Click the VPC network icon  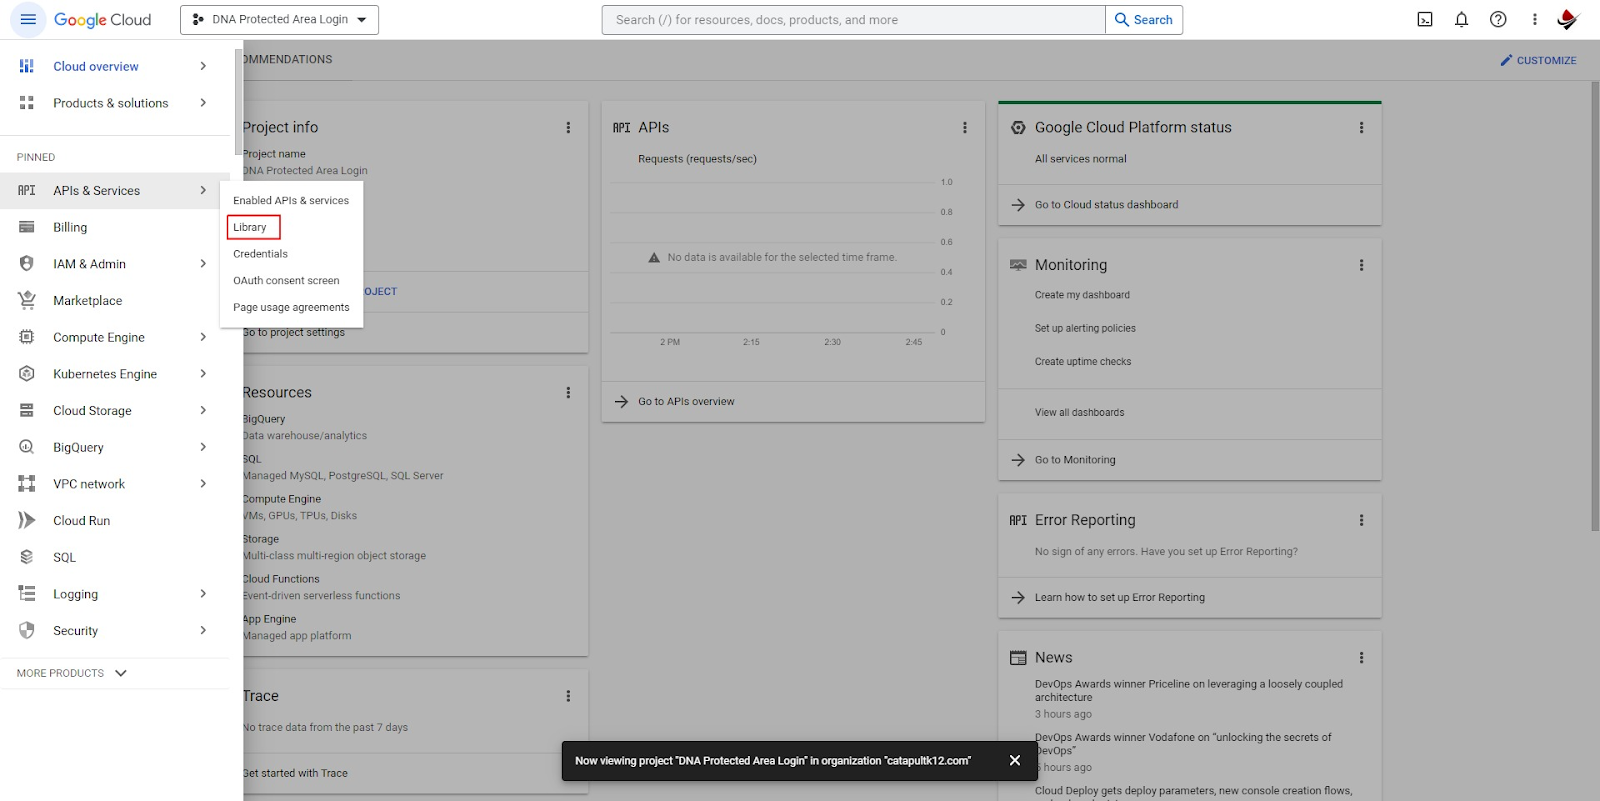tap(27, 484)
